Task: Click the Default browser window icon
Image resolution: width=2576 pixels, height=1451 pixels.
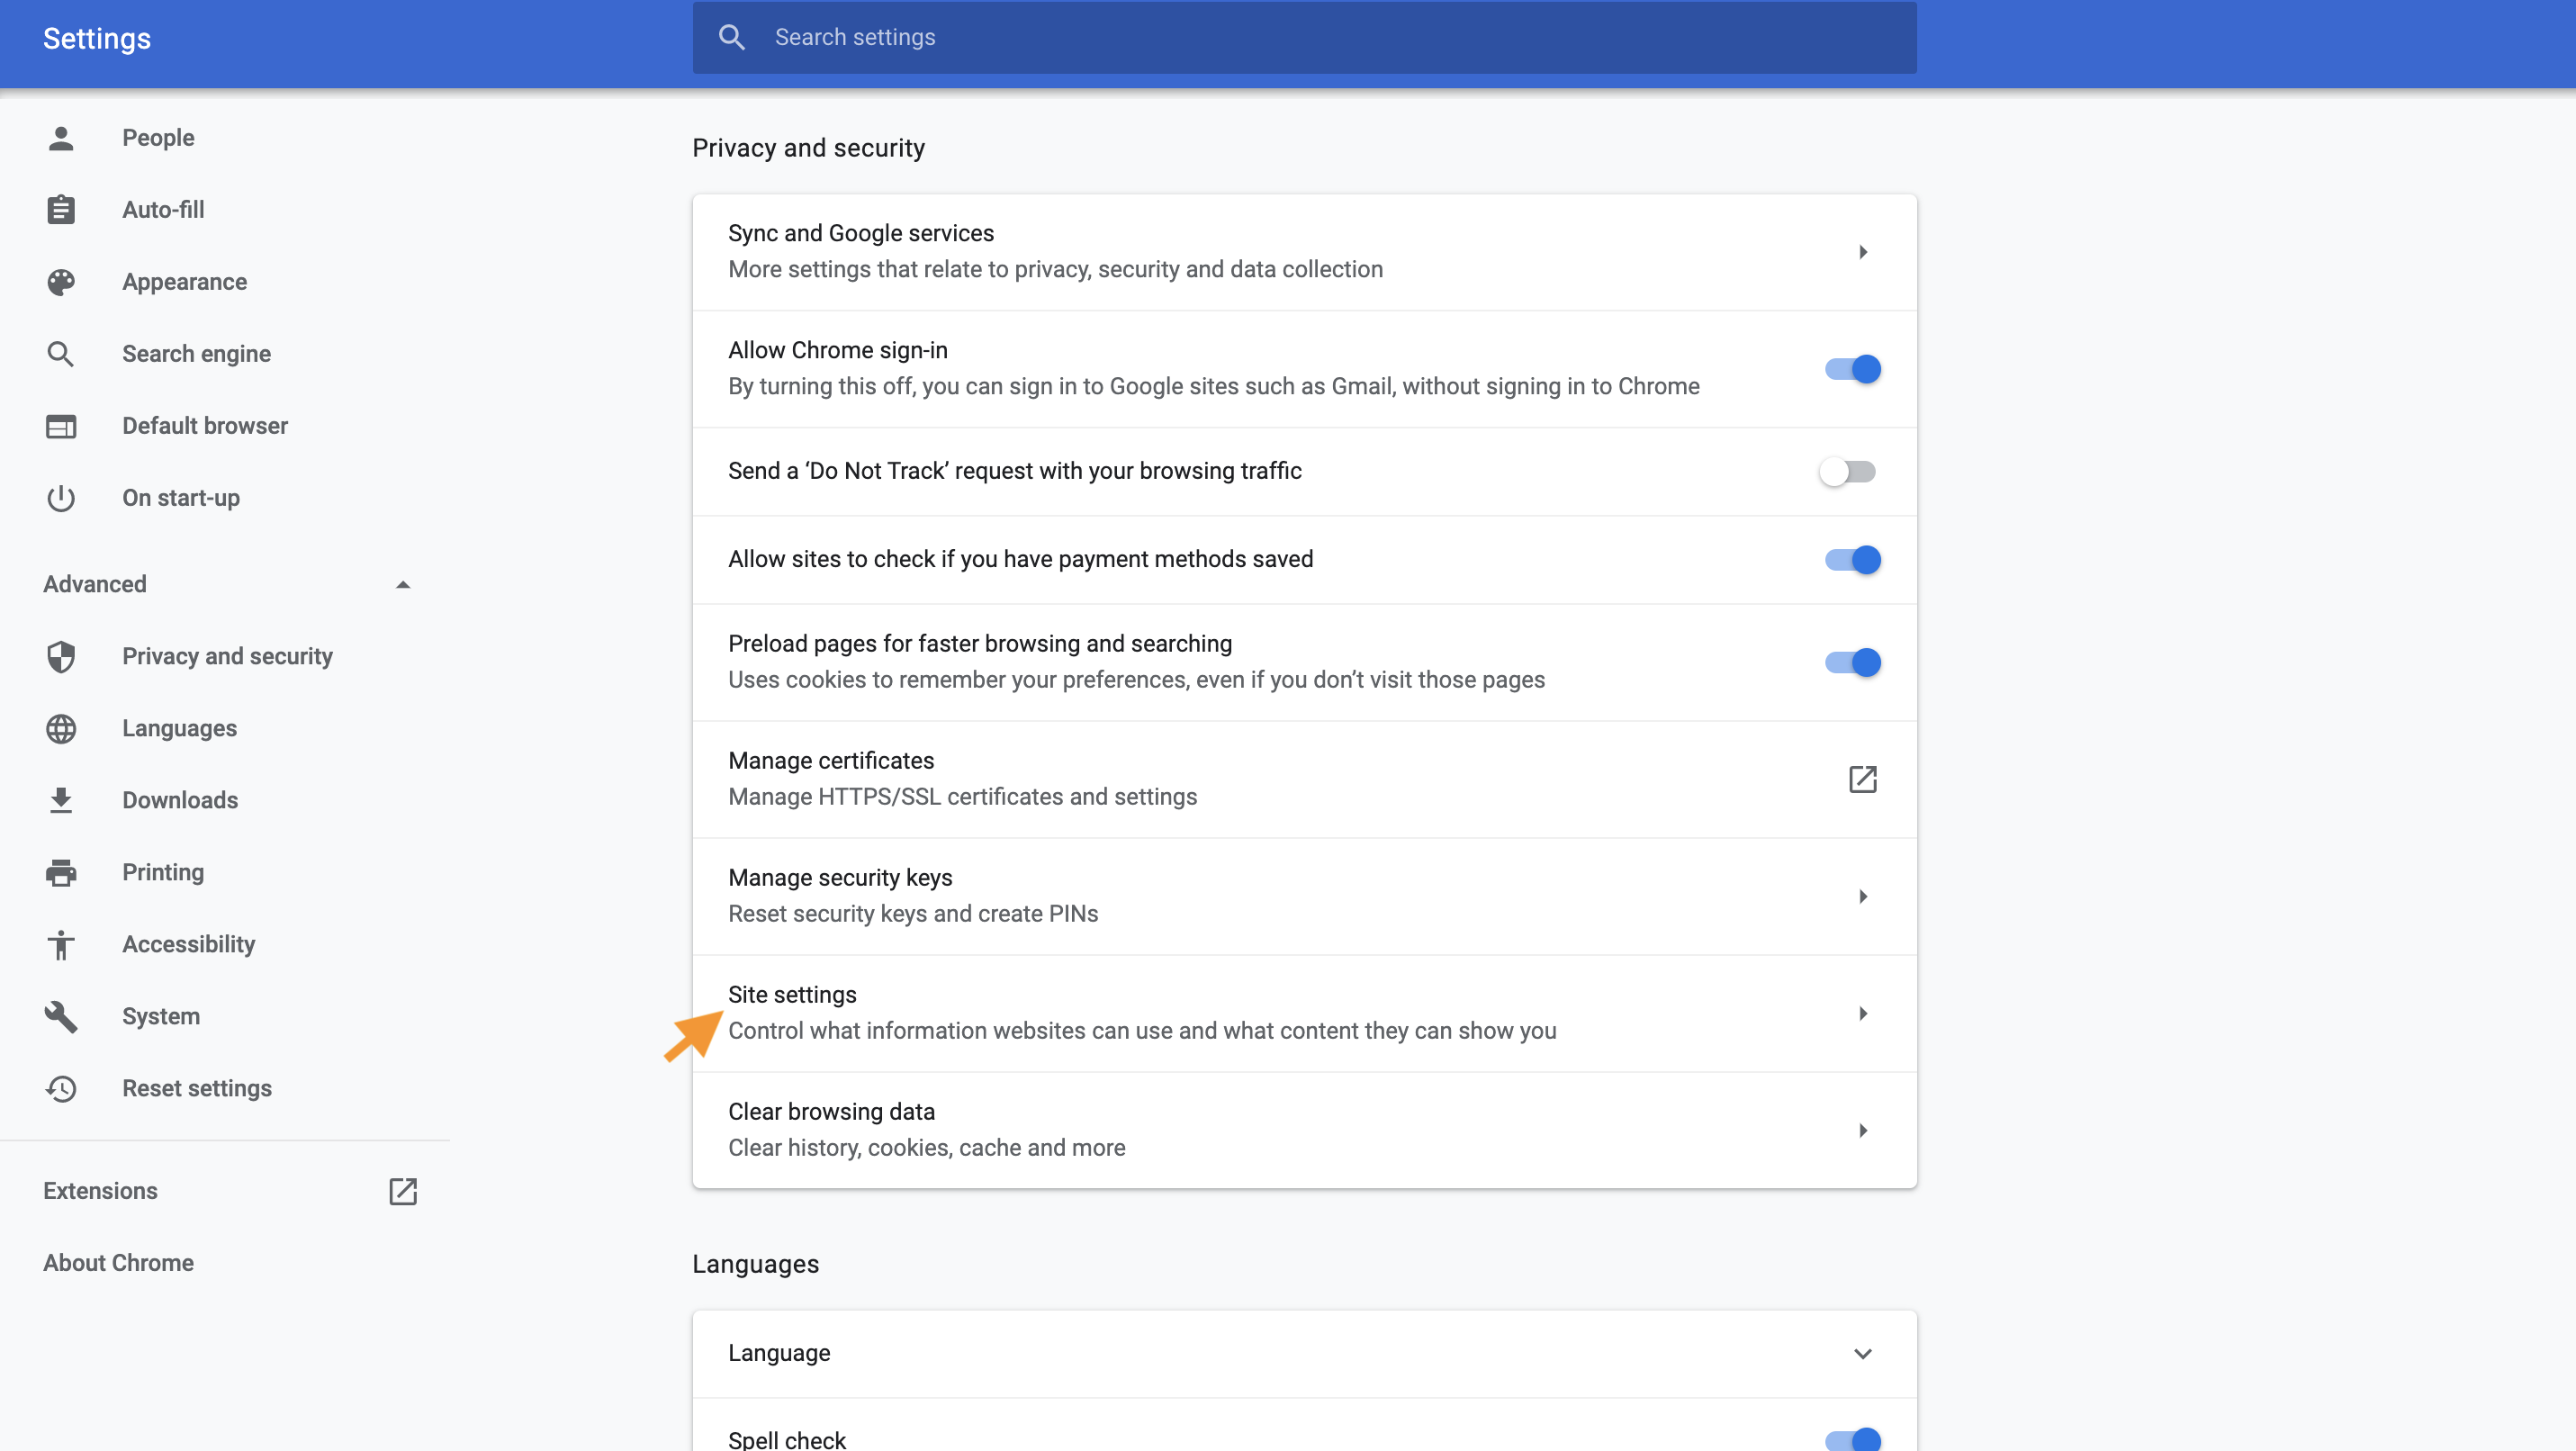Action: (61, 426)
